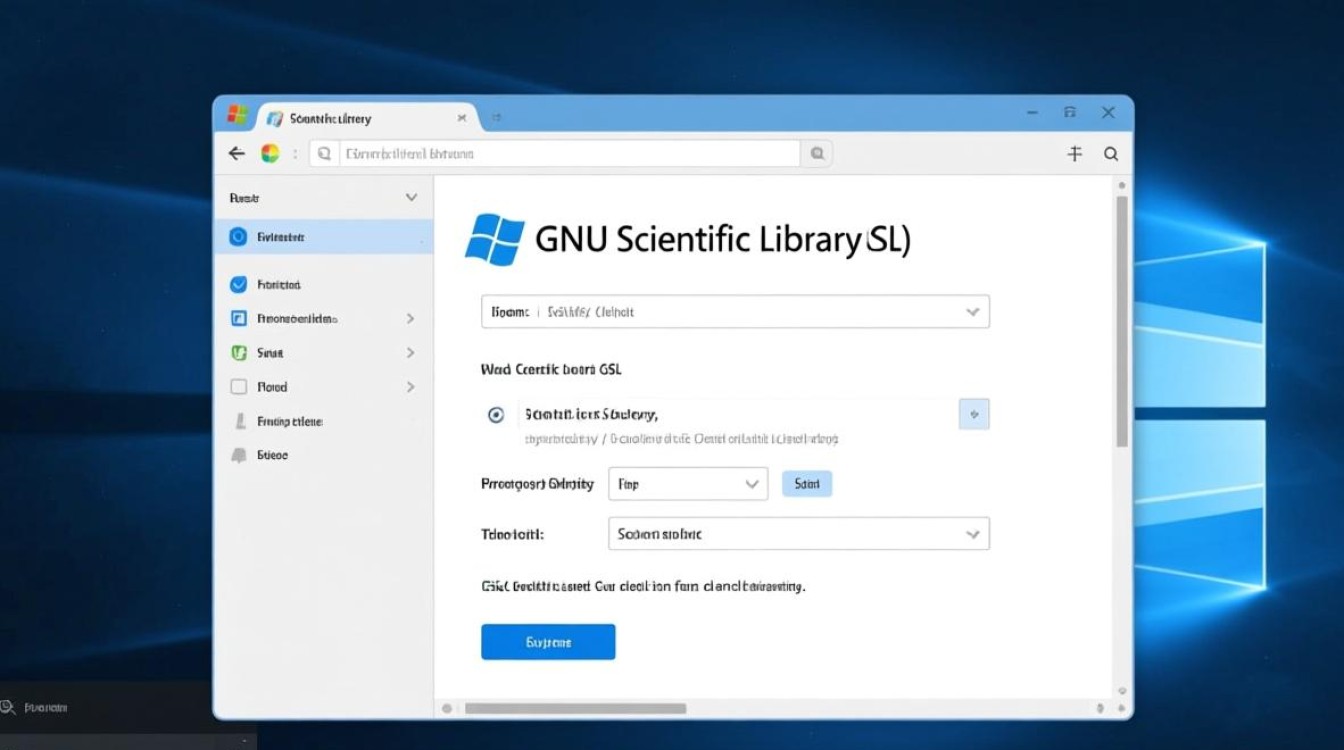Click the Windows logo in the title bar corner
This screenshot has height=750, width=1344.
pyautogui.click(x=237, y=114)
